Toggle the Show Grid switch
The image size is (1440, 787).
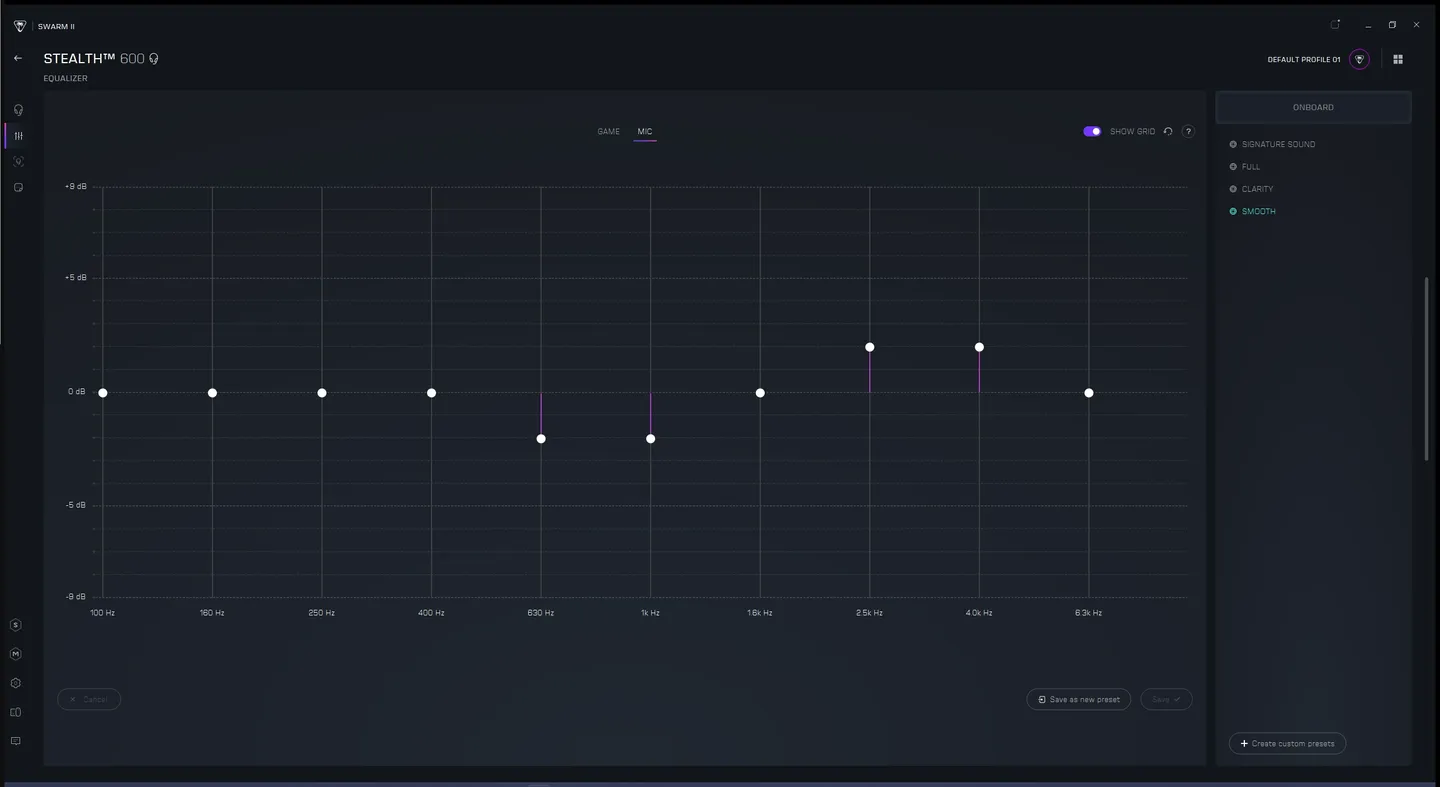coord(1092,131)
